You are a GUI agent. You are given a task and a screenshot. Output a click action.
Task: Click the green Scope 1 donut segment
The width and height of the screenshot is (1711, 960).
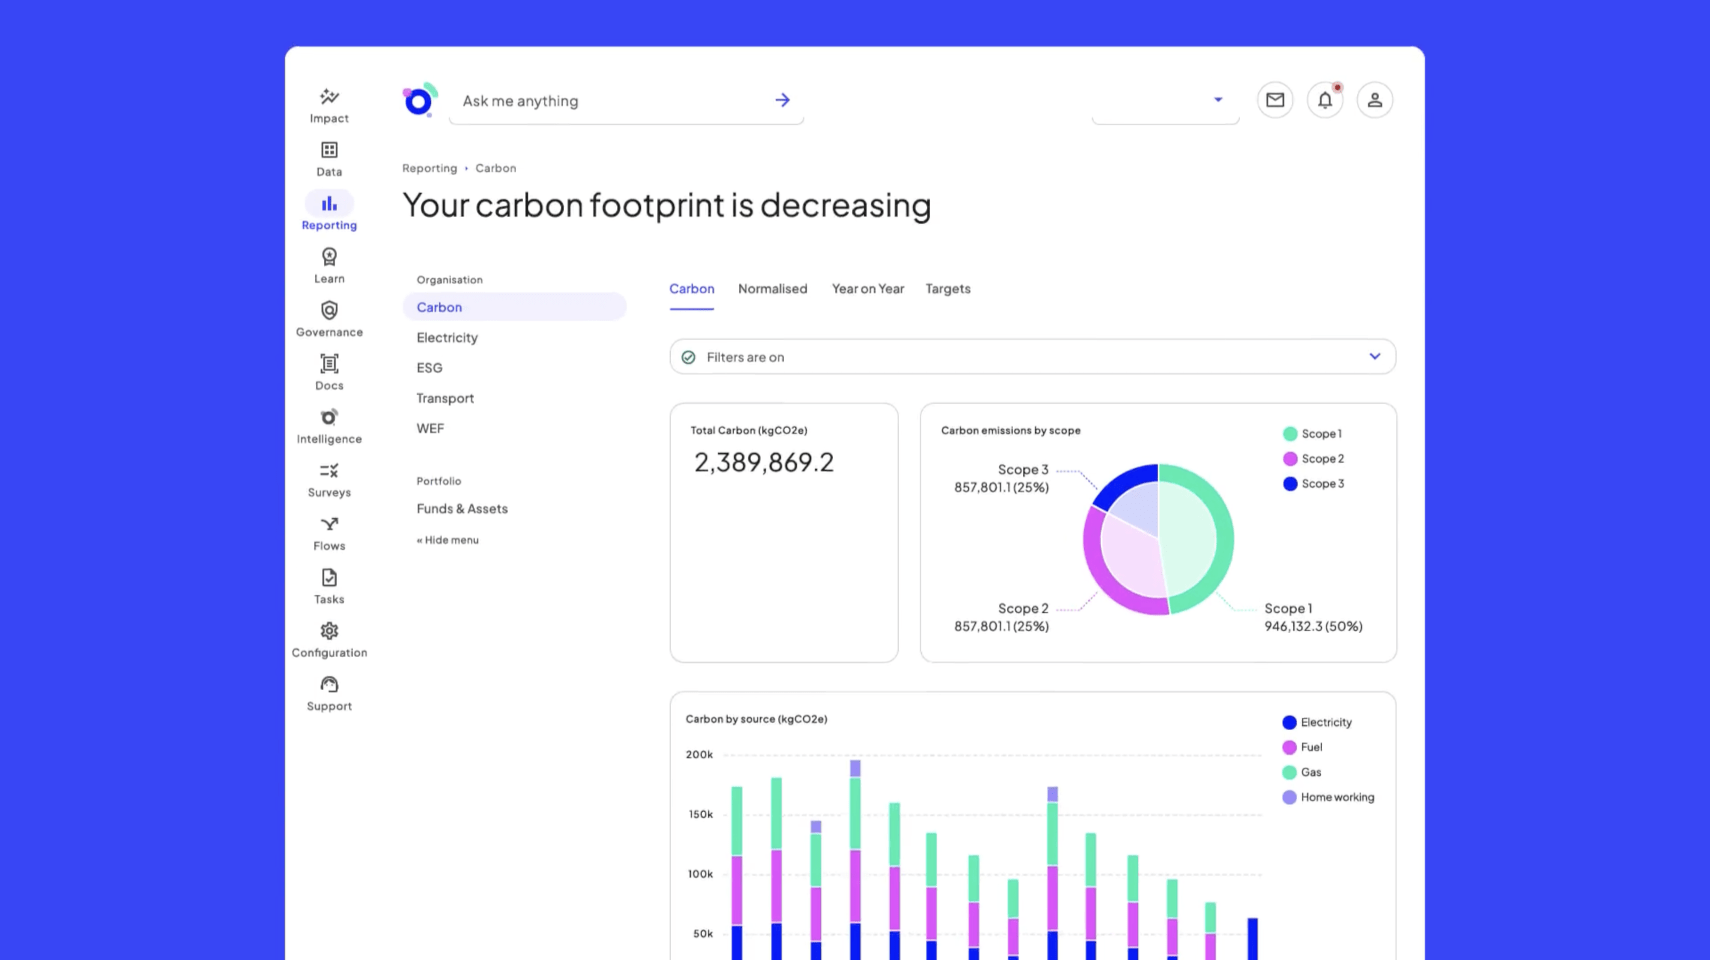(x=1225, y=540)
